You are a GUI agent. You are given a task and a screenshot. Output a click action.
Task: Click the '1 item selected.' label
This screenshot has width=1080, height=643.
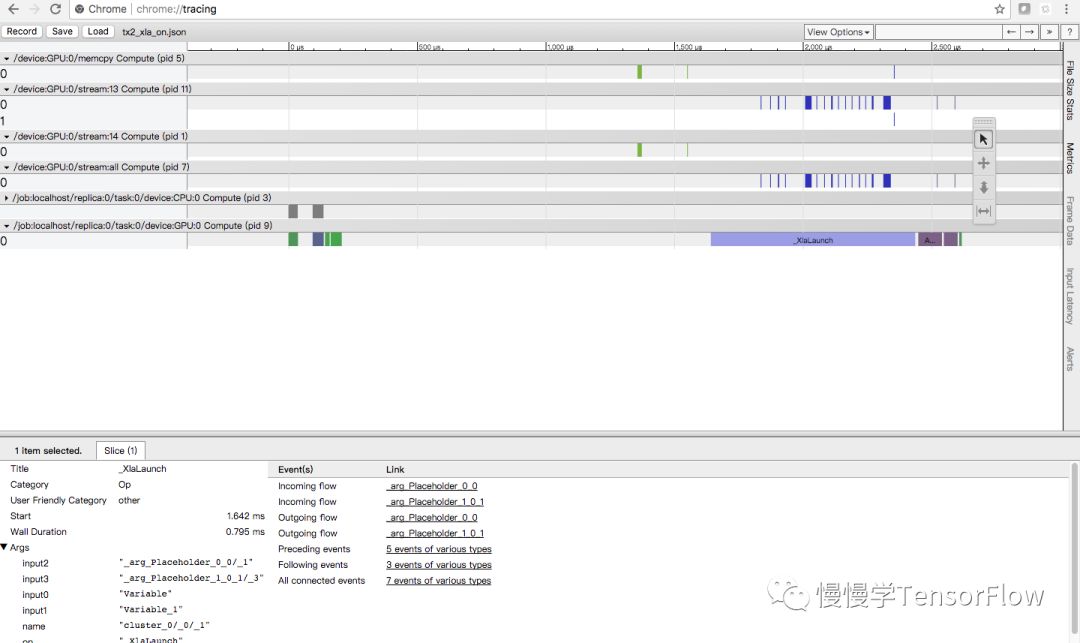tap(48, 451)
